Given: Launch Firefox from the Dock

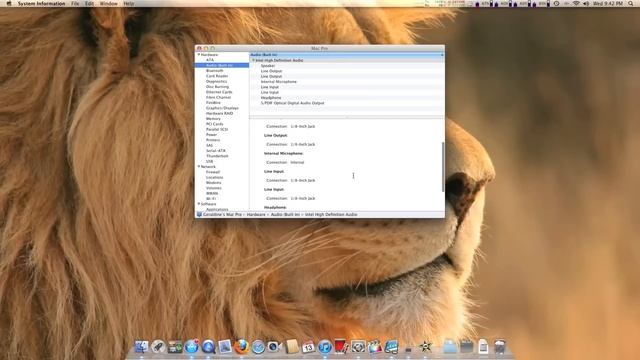Looking at the screenshot, I should coord(242,347).
